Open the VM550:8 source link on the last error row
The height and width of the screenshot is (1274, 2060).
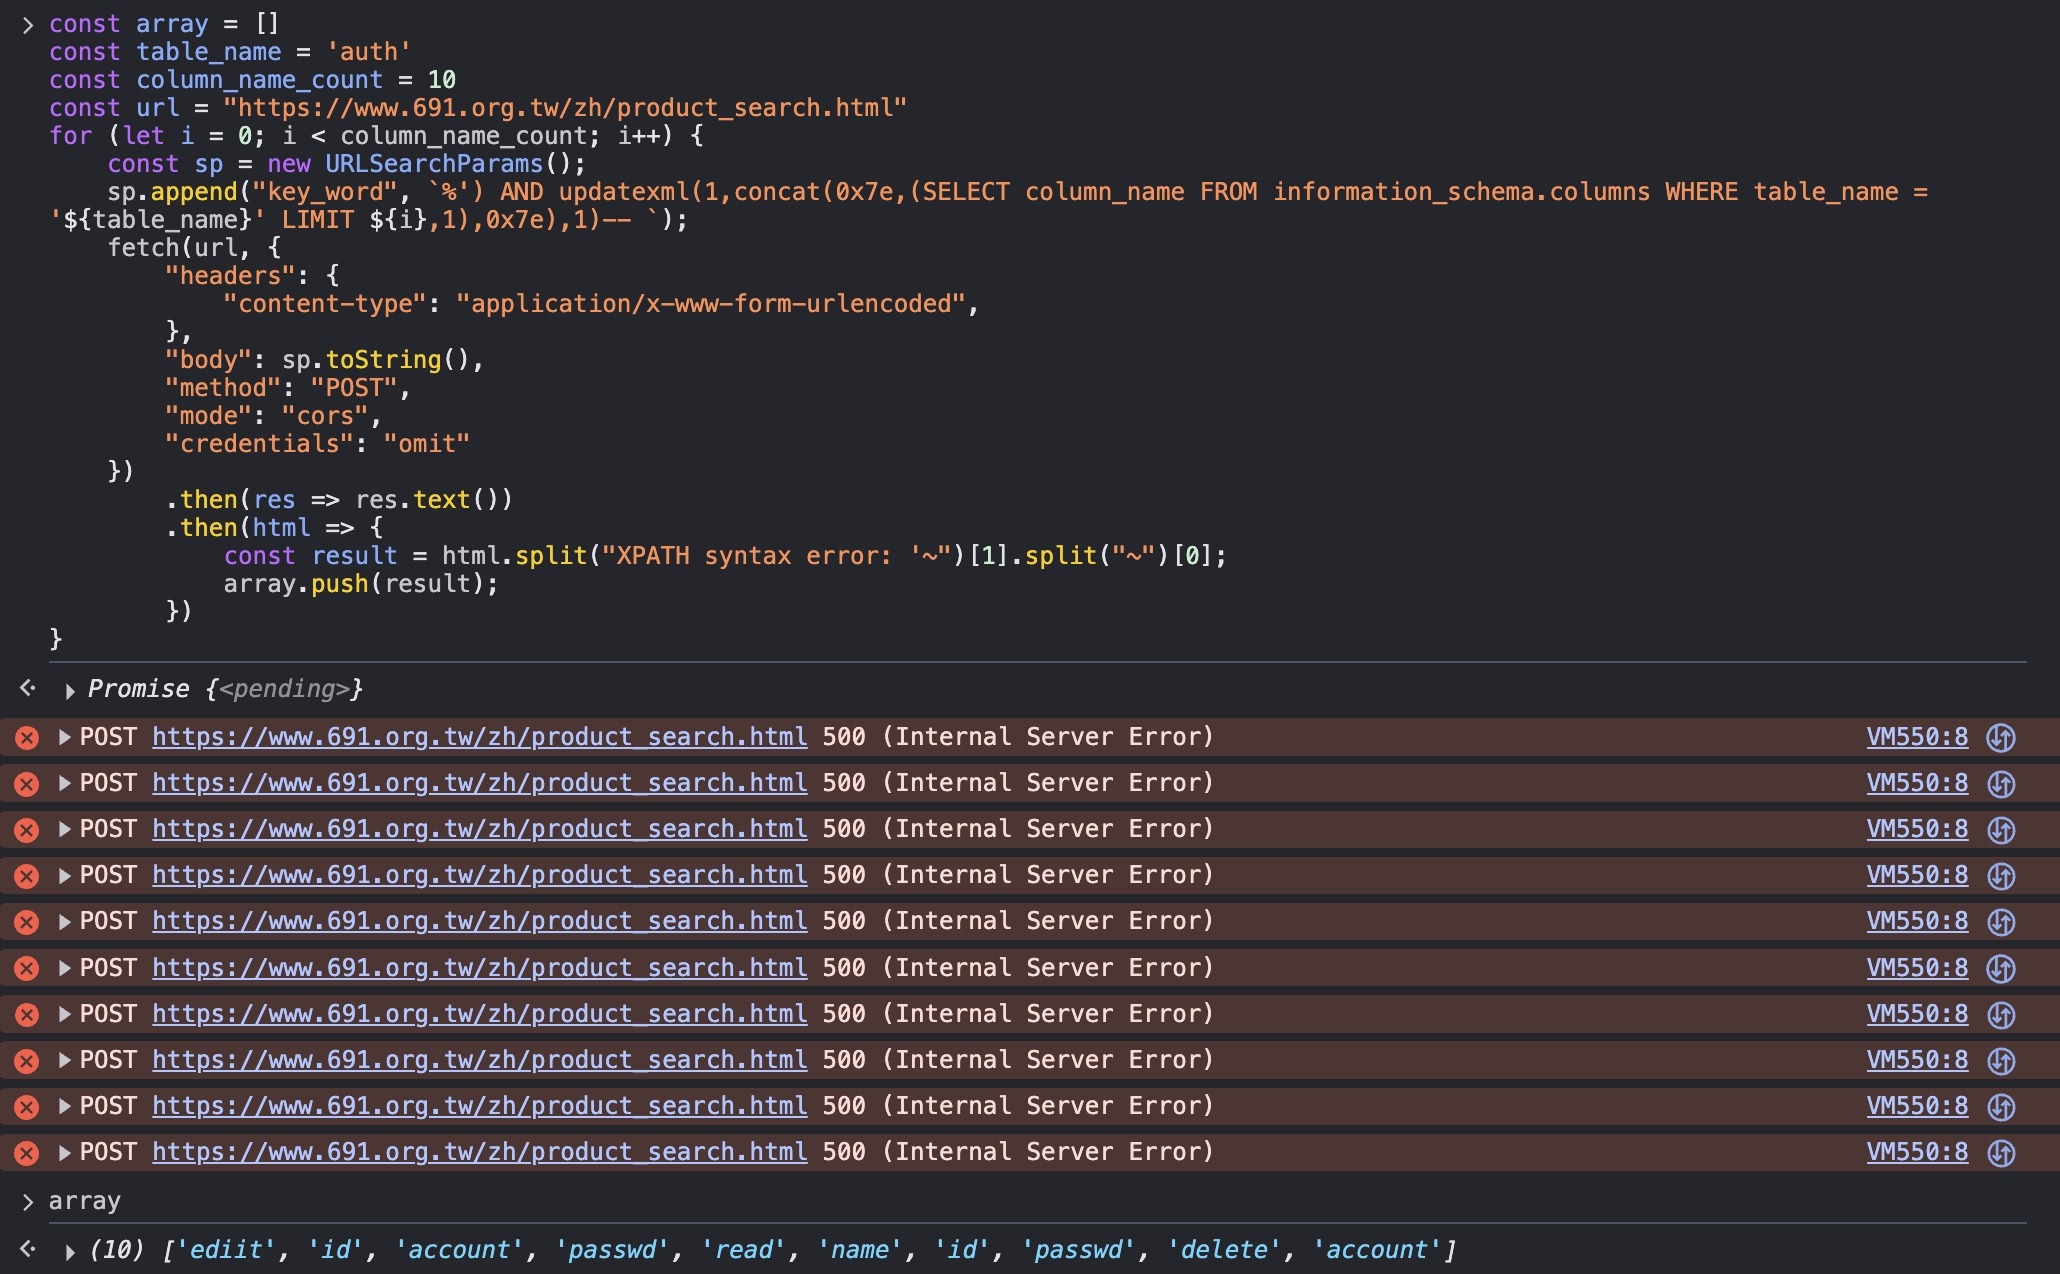tap(1917, 1152)
